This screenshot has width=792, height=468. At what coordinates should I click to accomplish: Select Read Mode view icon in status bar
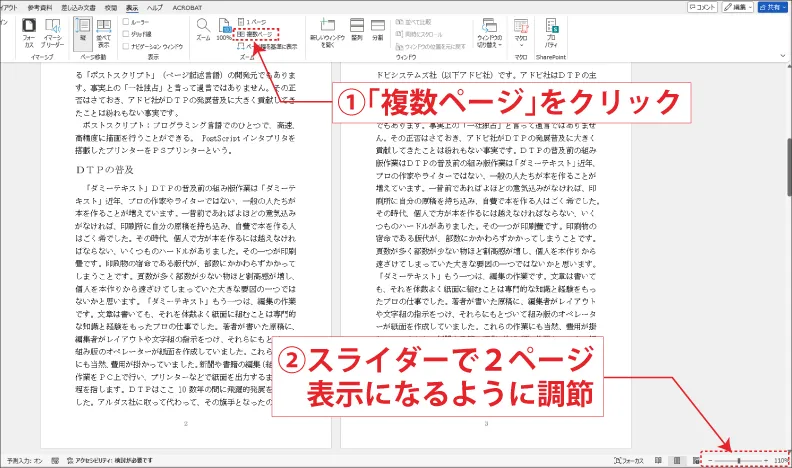pyautogui.click(x=658, y=460)
